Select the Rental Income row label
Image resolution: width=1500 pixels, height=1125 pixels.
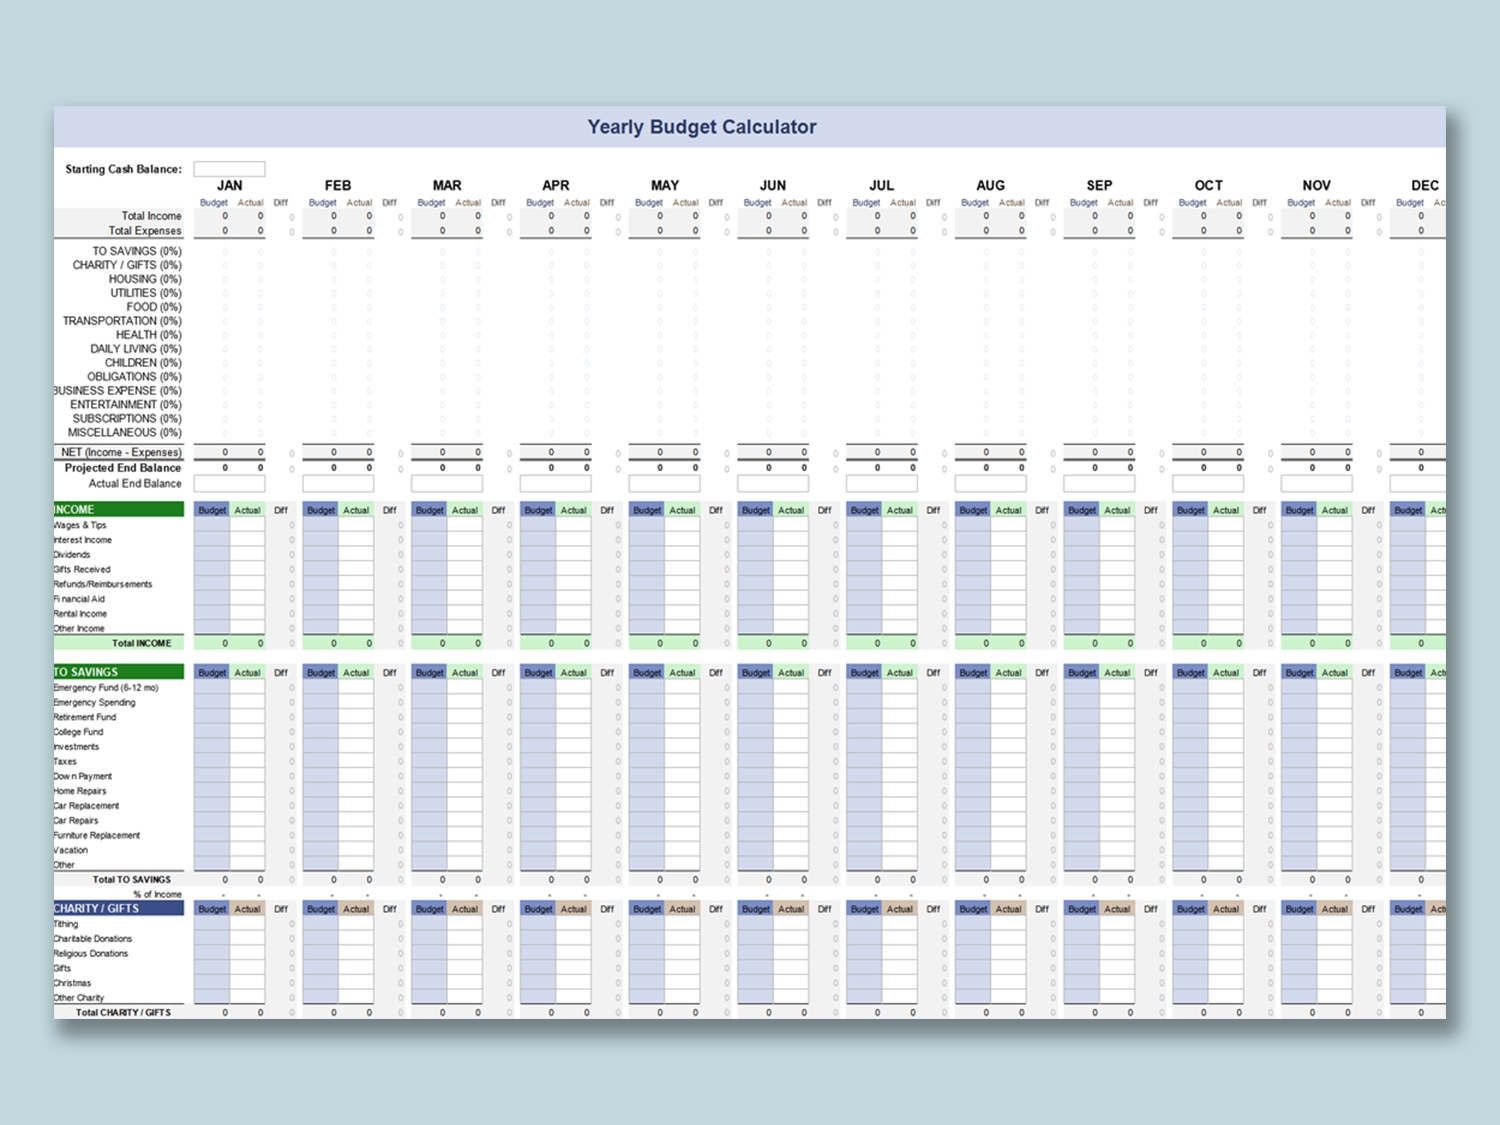tap(80, 613)
